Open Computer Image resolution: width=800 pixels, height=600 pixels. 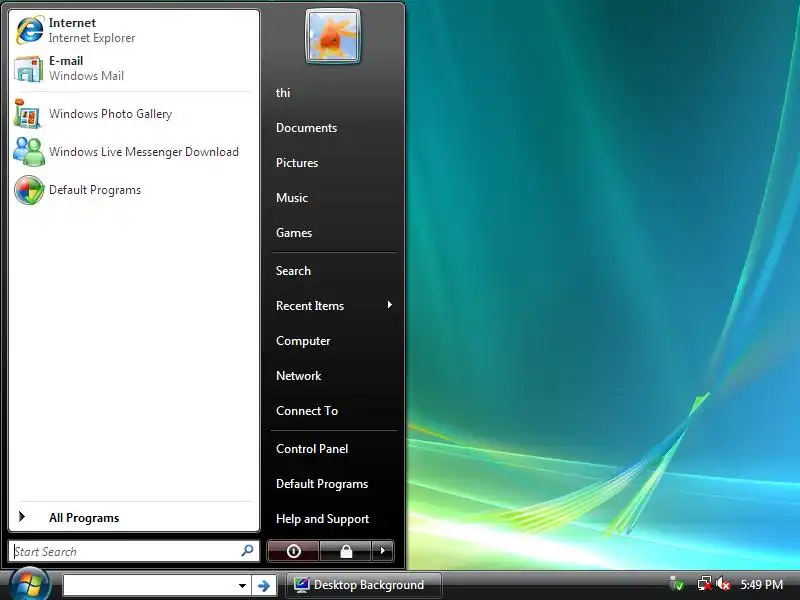[303, 341]
